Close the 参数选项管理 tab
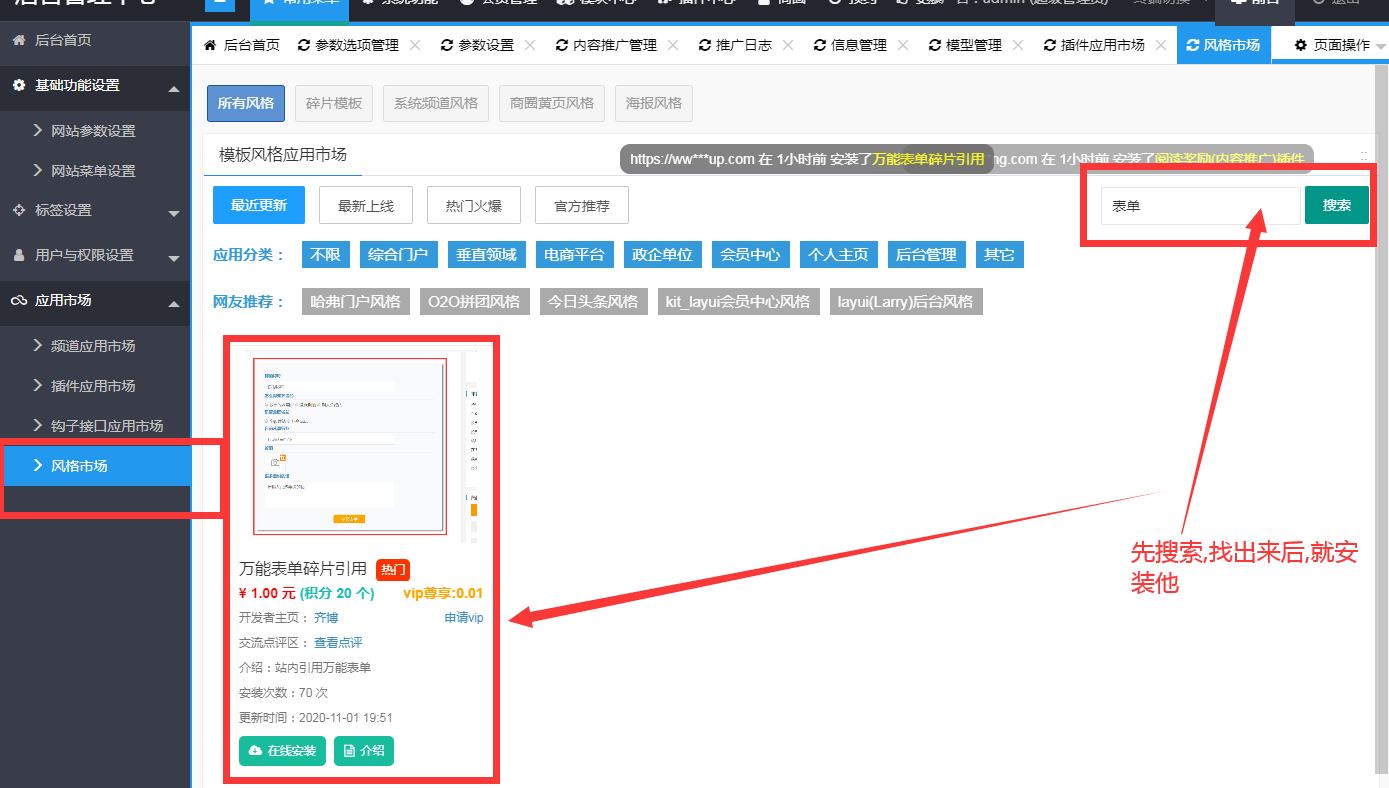This screenshot has width=1389, height=788. click(415, 45)
